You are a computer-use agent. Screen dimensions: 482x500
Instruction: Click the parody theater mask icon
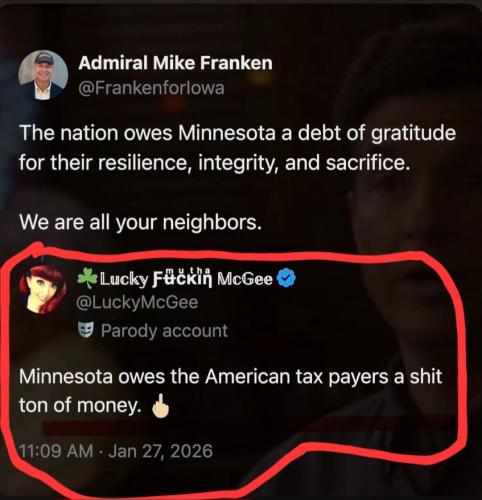[x=86, y=330]
